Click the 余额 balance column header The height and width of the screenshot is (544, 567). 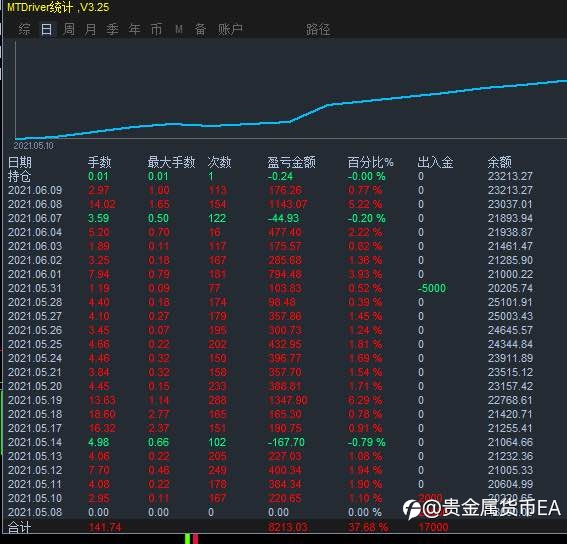point(499,162)
